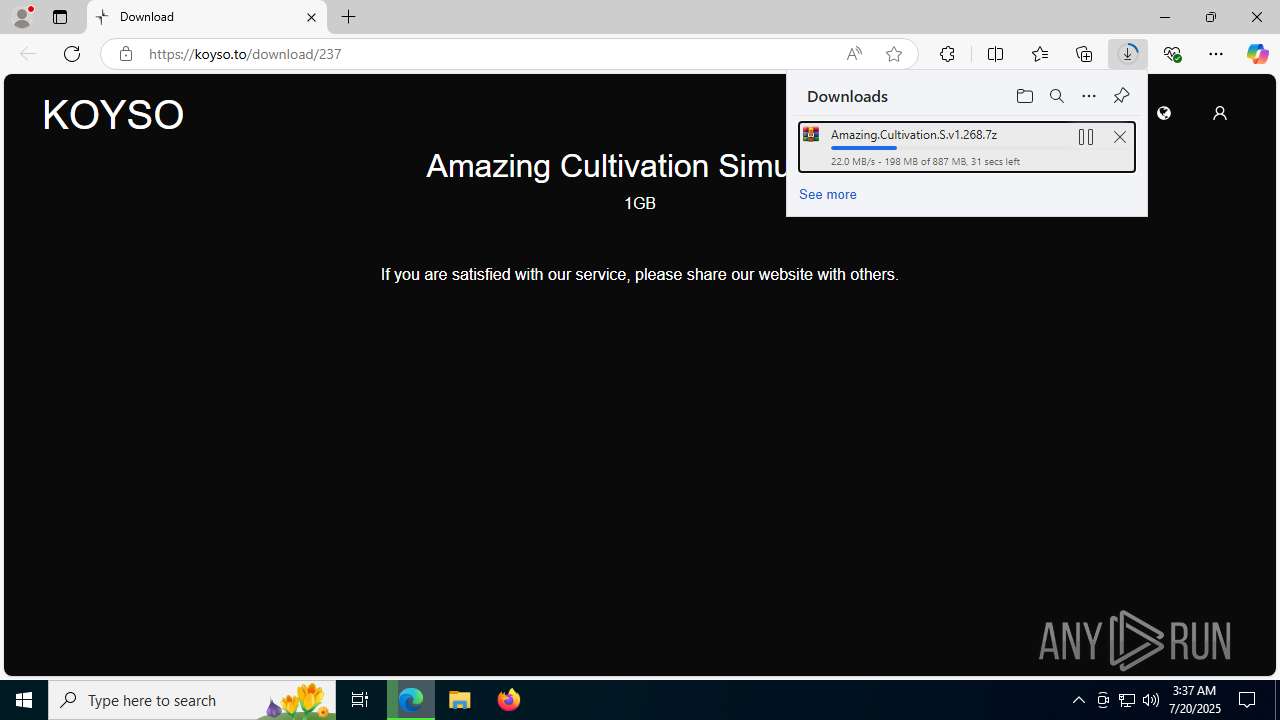1280x720 pixels.
Task: Open Microsoft Edge taskbar icon
Action: [411, 700]
